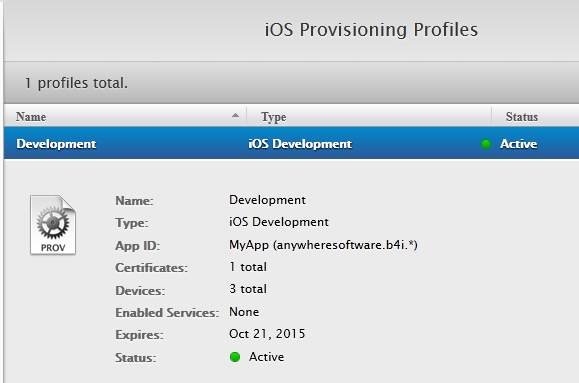Image resolution: width=579 pixels, height=383 pixels.
Task: Click the 'Status:' label in details
Action: click(x=136, y=358)
